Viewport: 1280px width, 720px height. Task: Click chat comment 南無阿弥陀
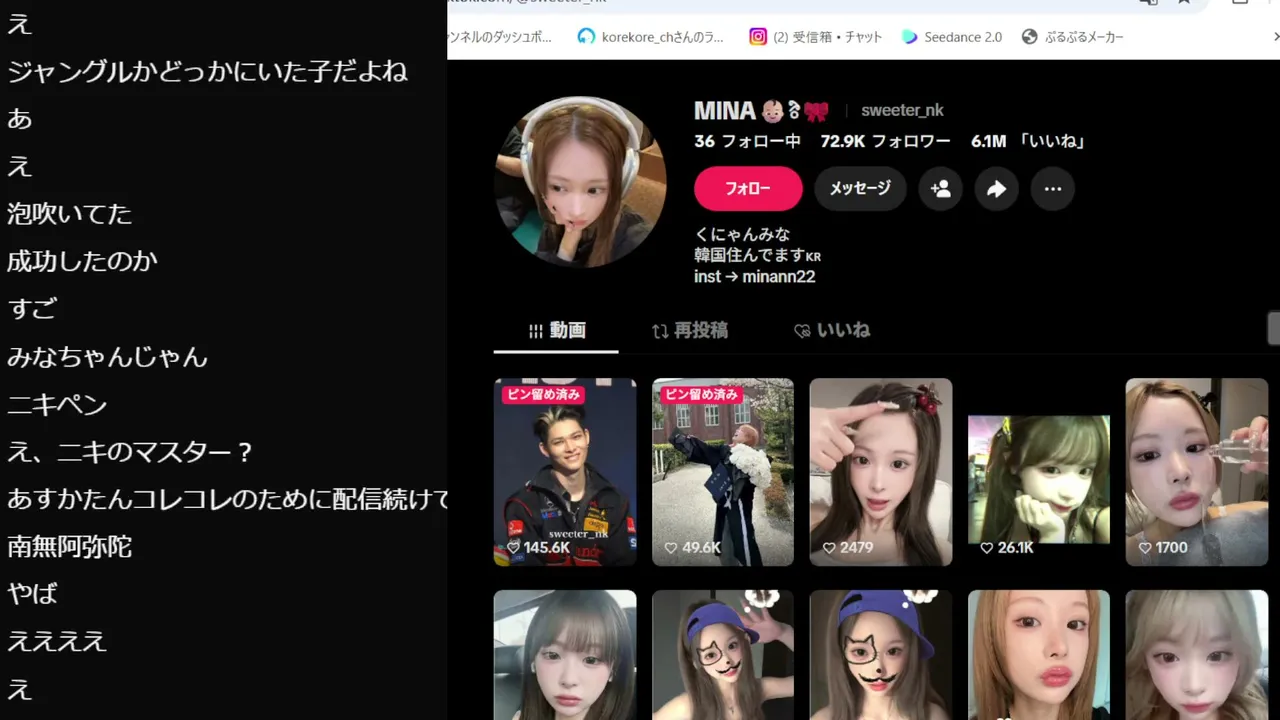point(69,547)
